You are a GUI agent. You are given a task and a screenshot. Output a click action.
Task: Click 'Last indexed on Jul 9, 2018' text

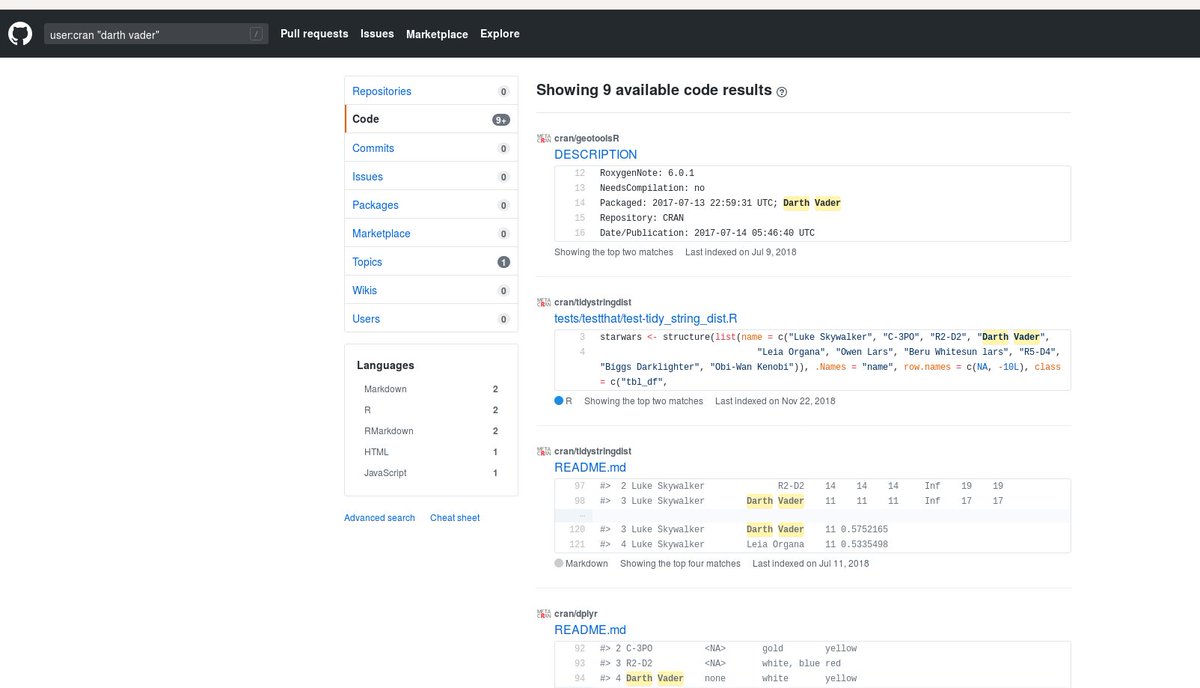point(741,252)
